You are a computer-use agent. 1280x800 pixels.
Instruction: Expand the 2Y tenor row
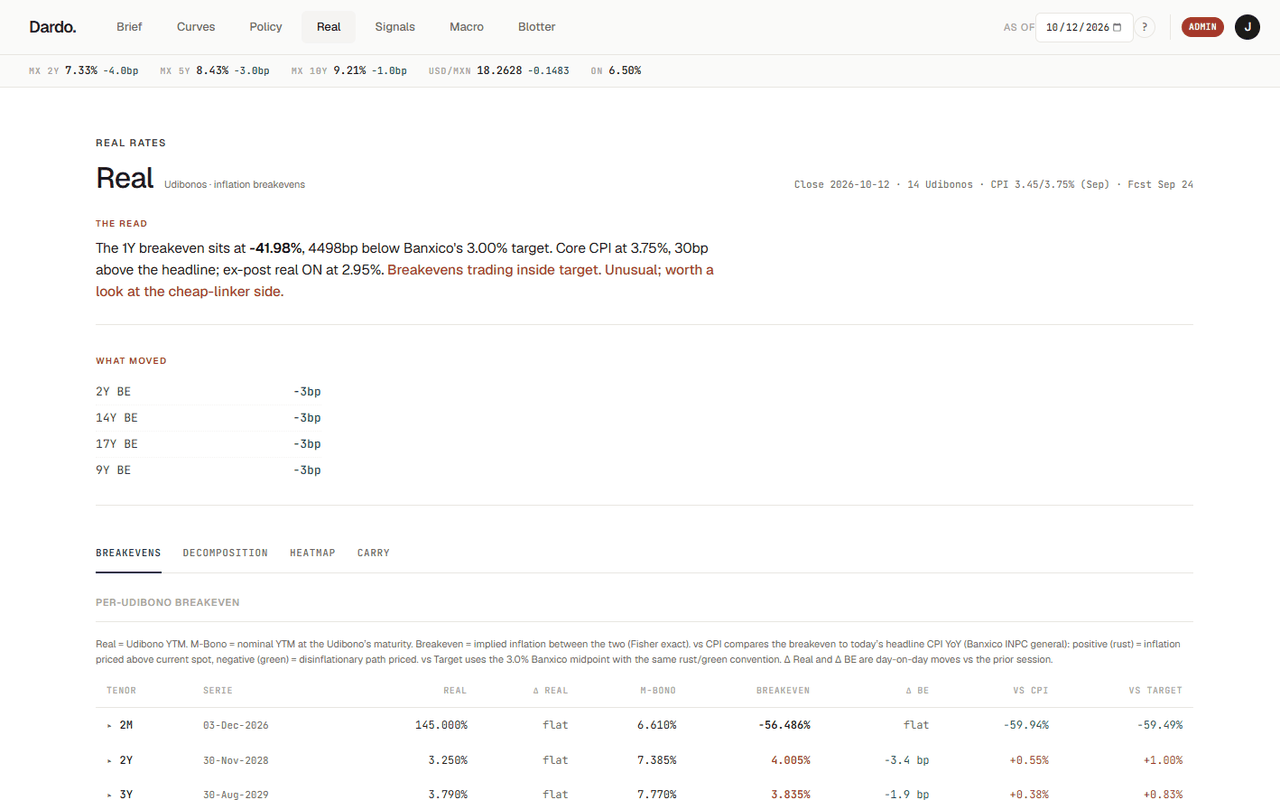click(110, 760)
